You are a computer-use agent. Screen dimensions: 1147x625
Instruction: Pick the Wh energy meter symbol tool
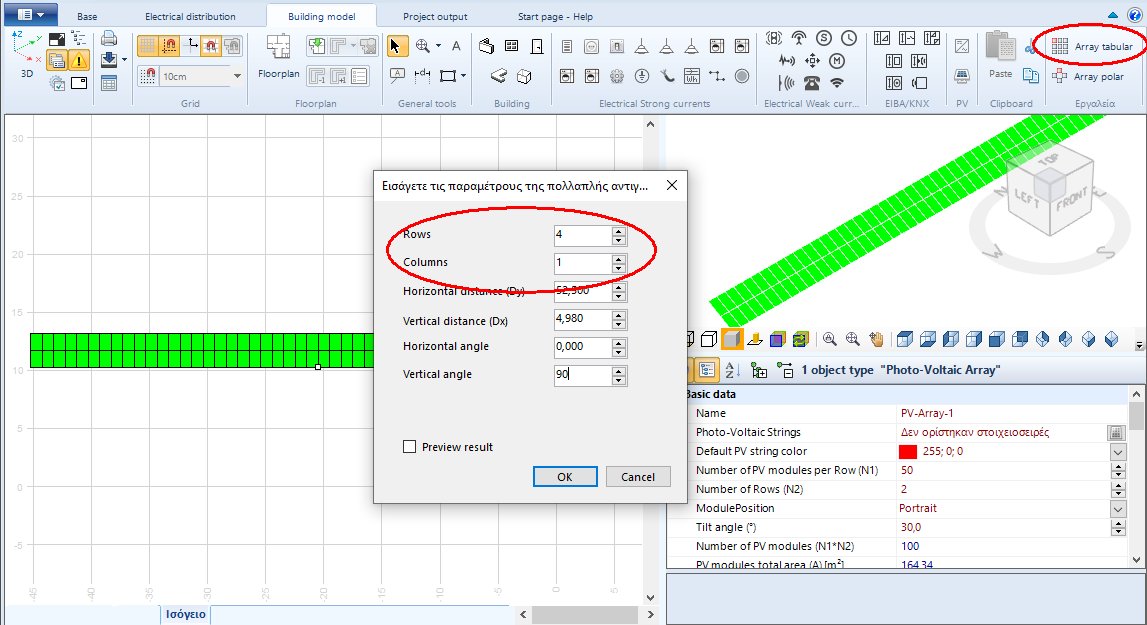(691, 76)
